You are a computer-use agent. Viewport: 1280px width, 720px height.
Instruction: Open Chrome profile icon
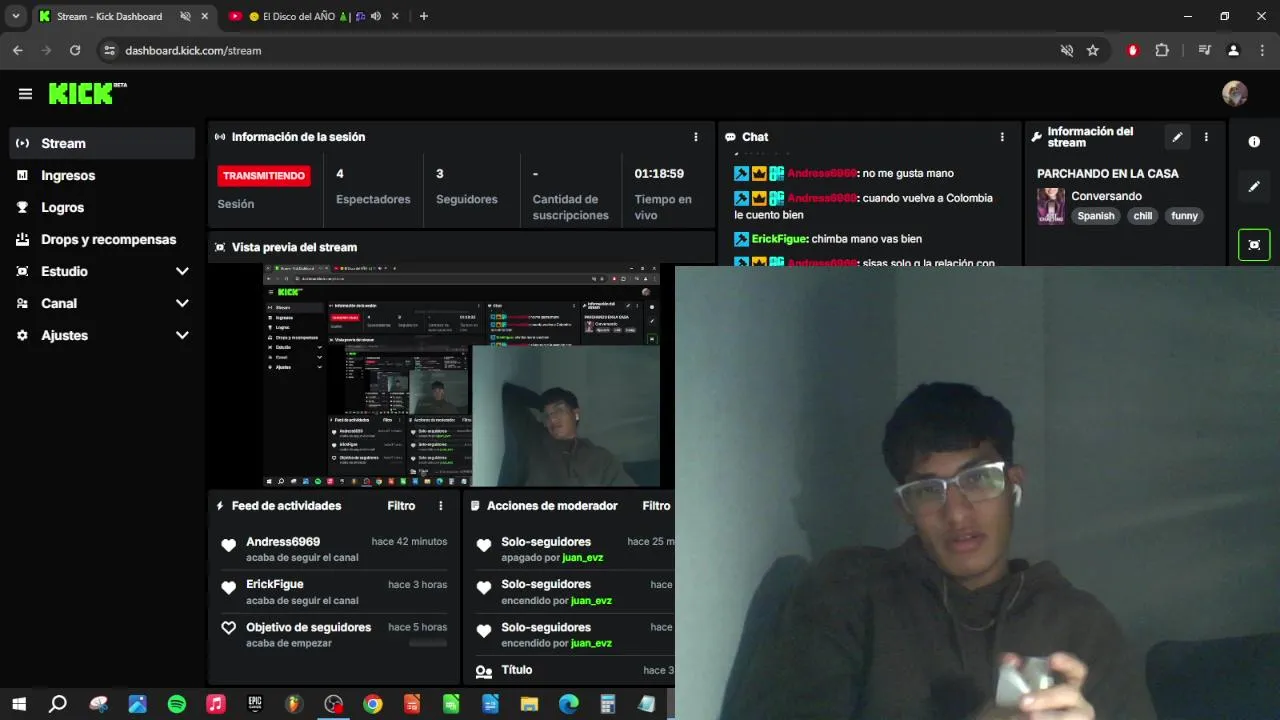tap(1234, 50)
